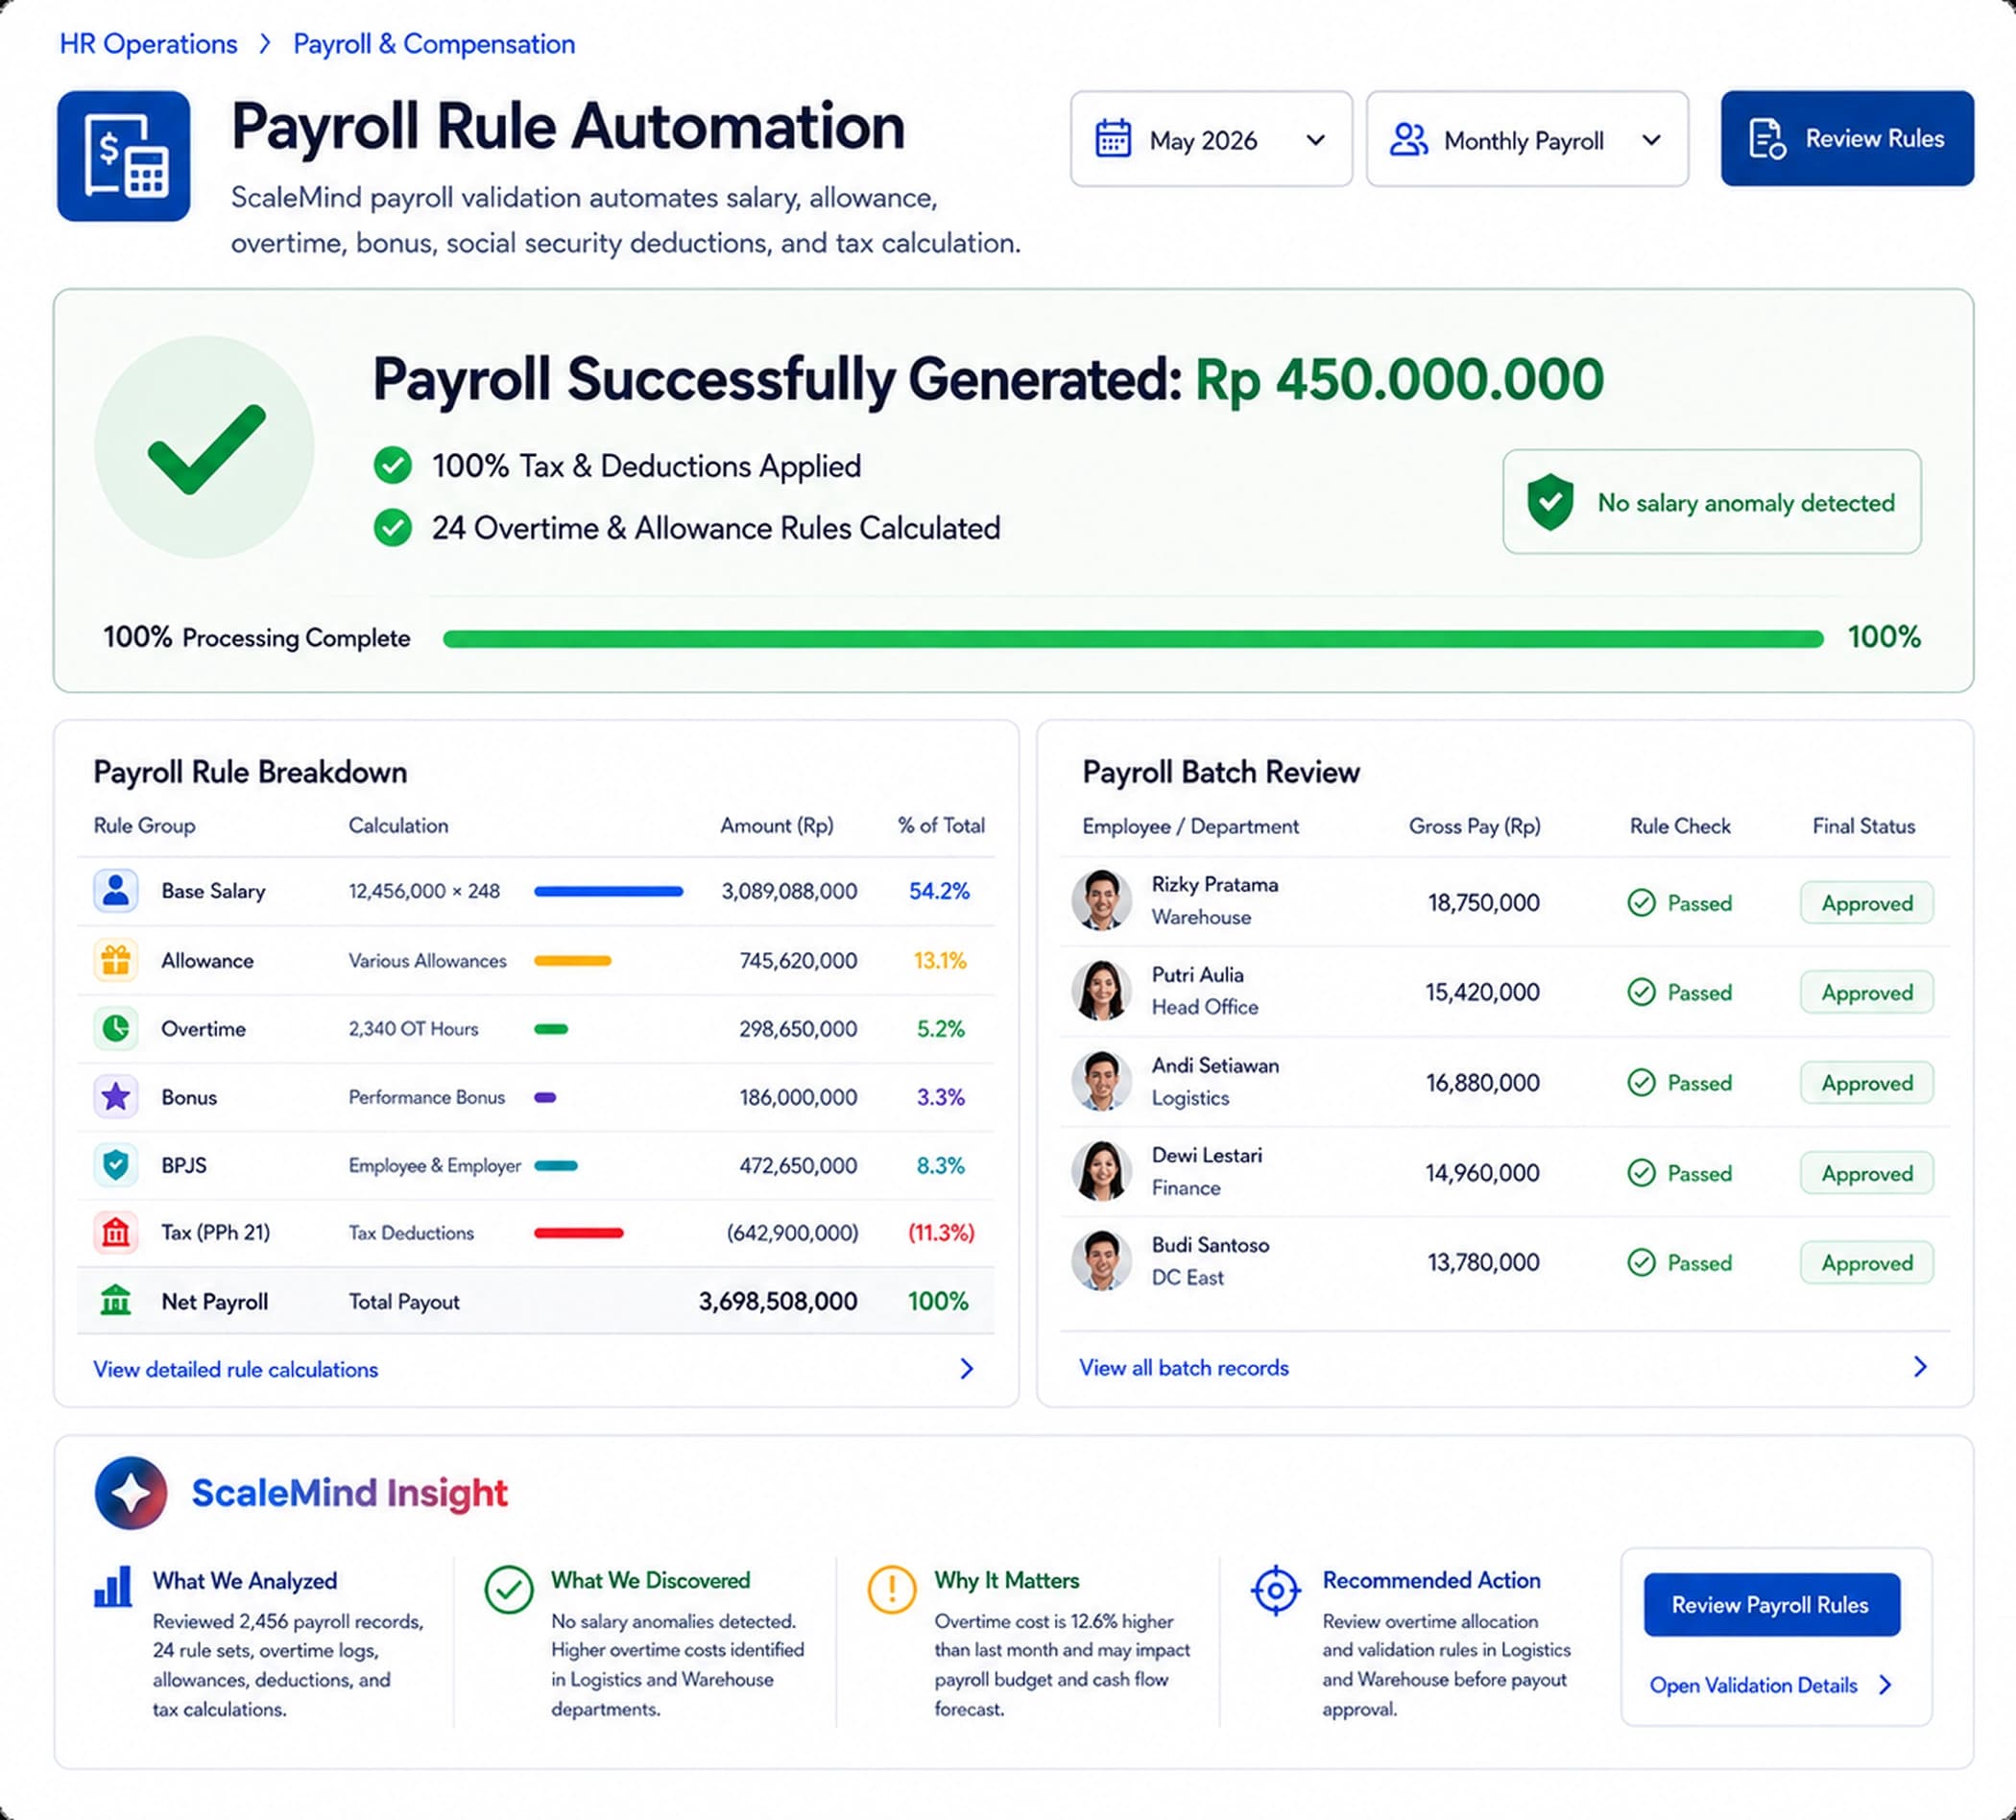Viewport: 2016px width, 1820px height.
Task: Click Andi Setiawan's avatar photo
Action: pyautogui.click(x=1101, y=1080)
